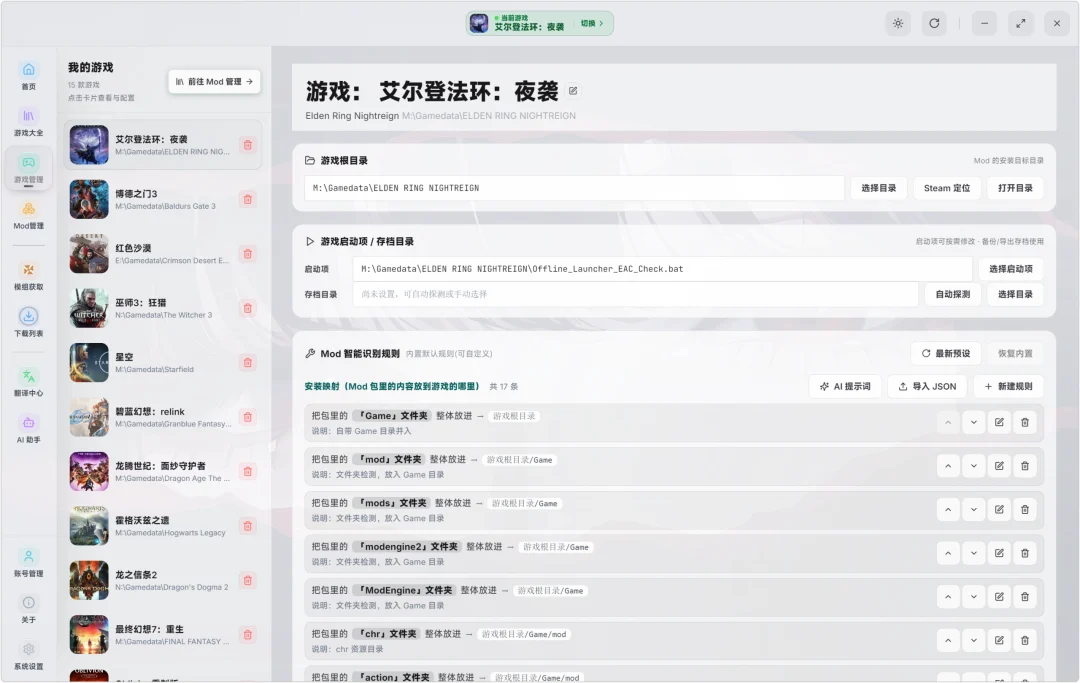Select 龙之信条2 game card

pyautogui.click(x=163, y=580)
